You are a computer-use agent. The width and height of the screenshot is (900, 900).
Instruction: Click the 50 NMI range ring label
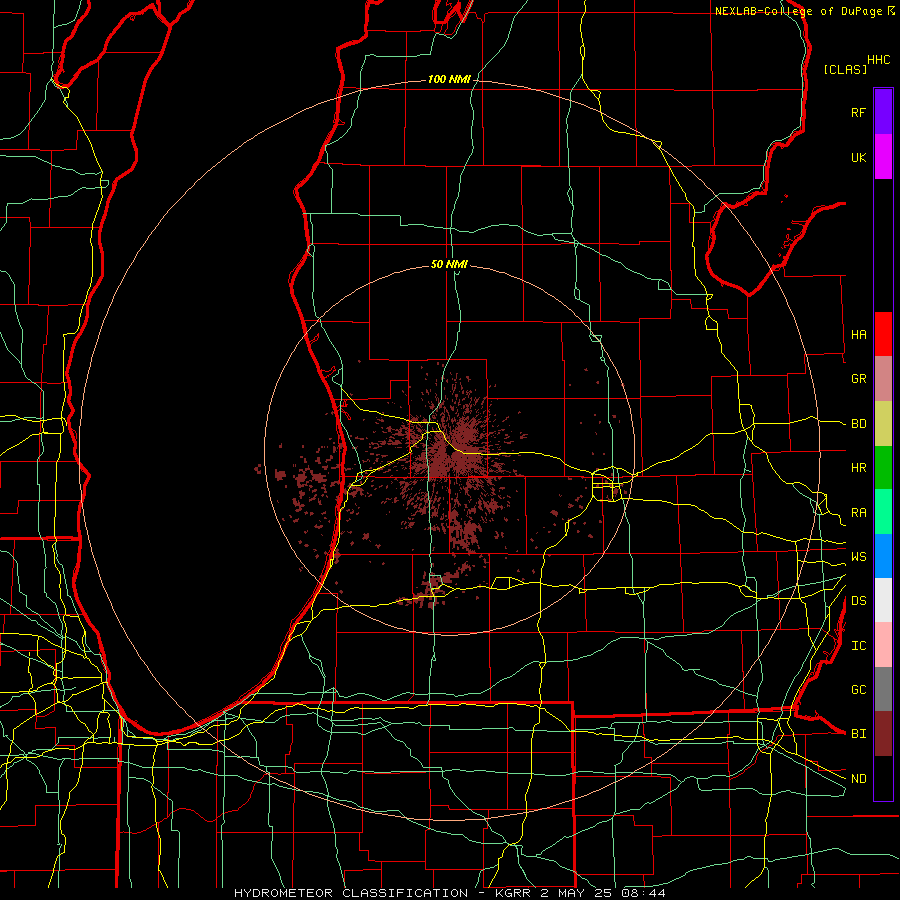(x=449, y=264)
